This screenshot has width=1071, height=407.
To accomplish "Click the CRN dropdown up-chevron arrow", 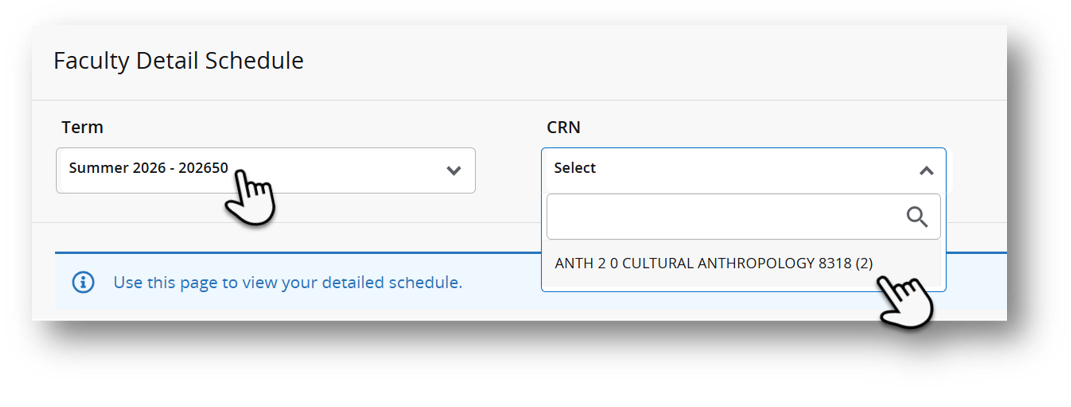I will (x=926, y=171).
